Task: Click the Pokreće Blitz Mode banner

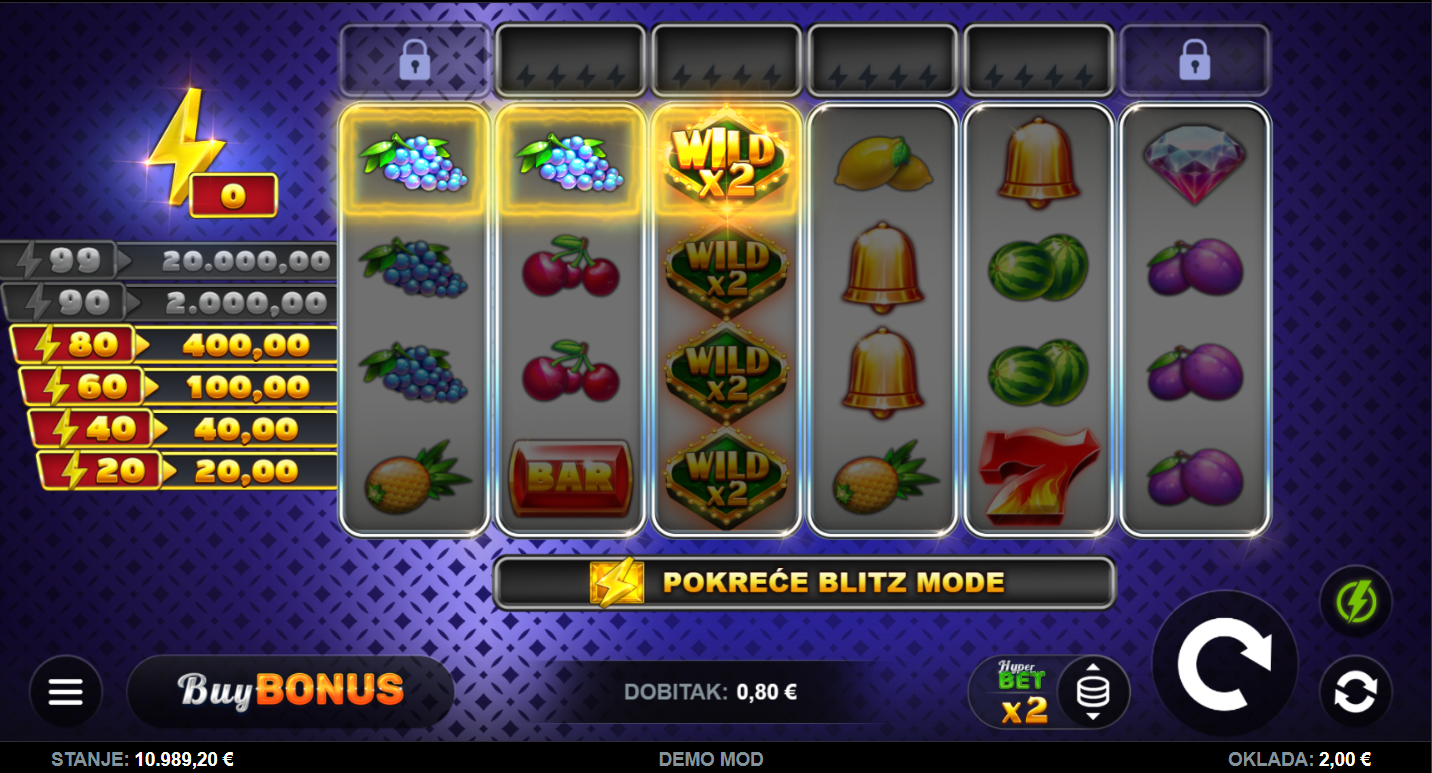Action: click(x=804, y=583)
